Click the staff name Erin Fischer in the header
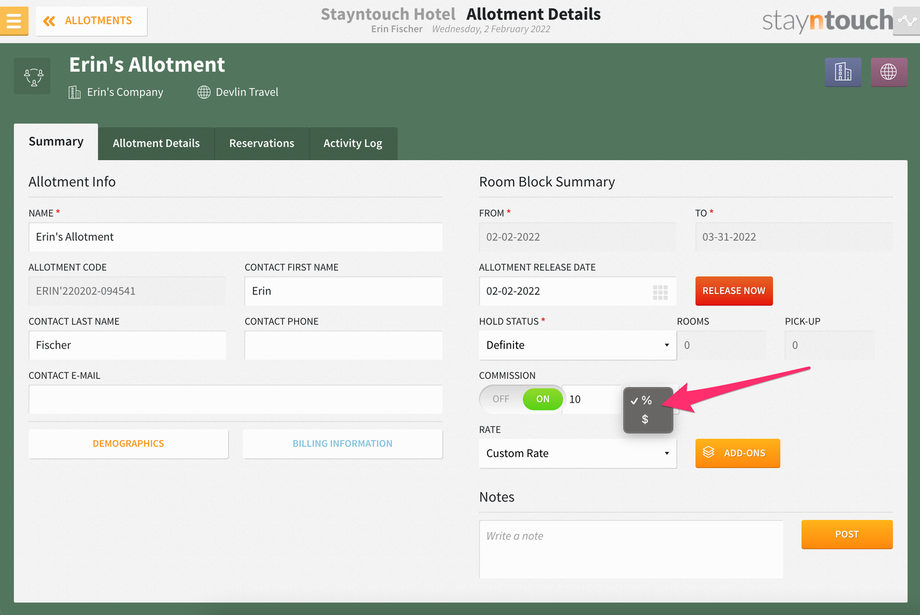This screenshot has height=615, width=920. coord(397,29)
